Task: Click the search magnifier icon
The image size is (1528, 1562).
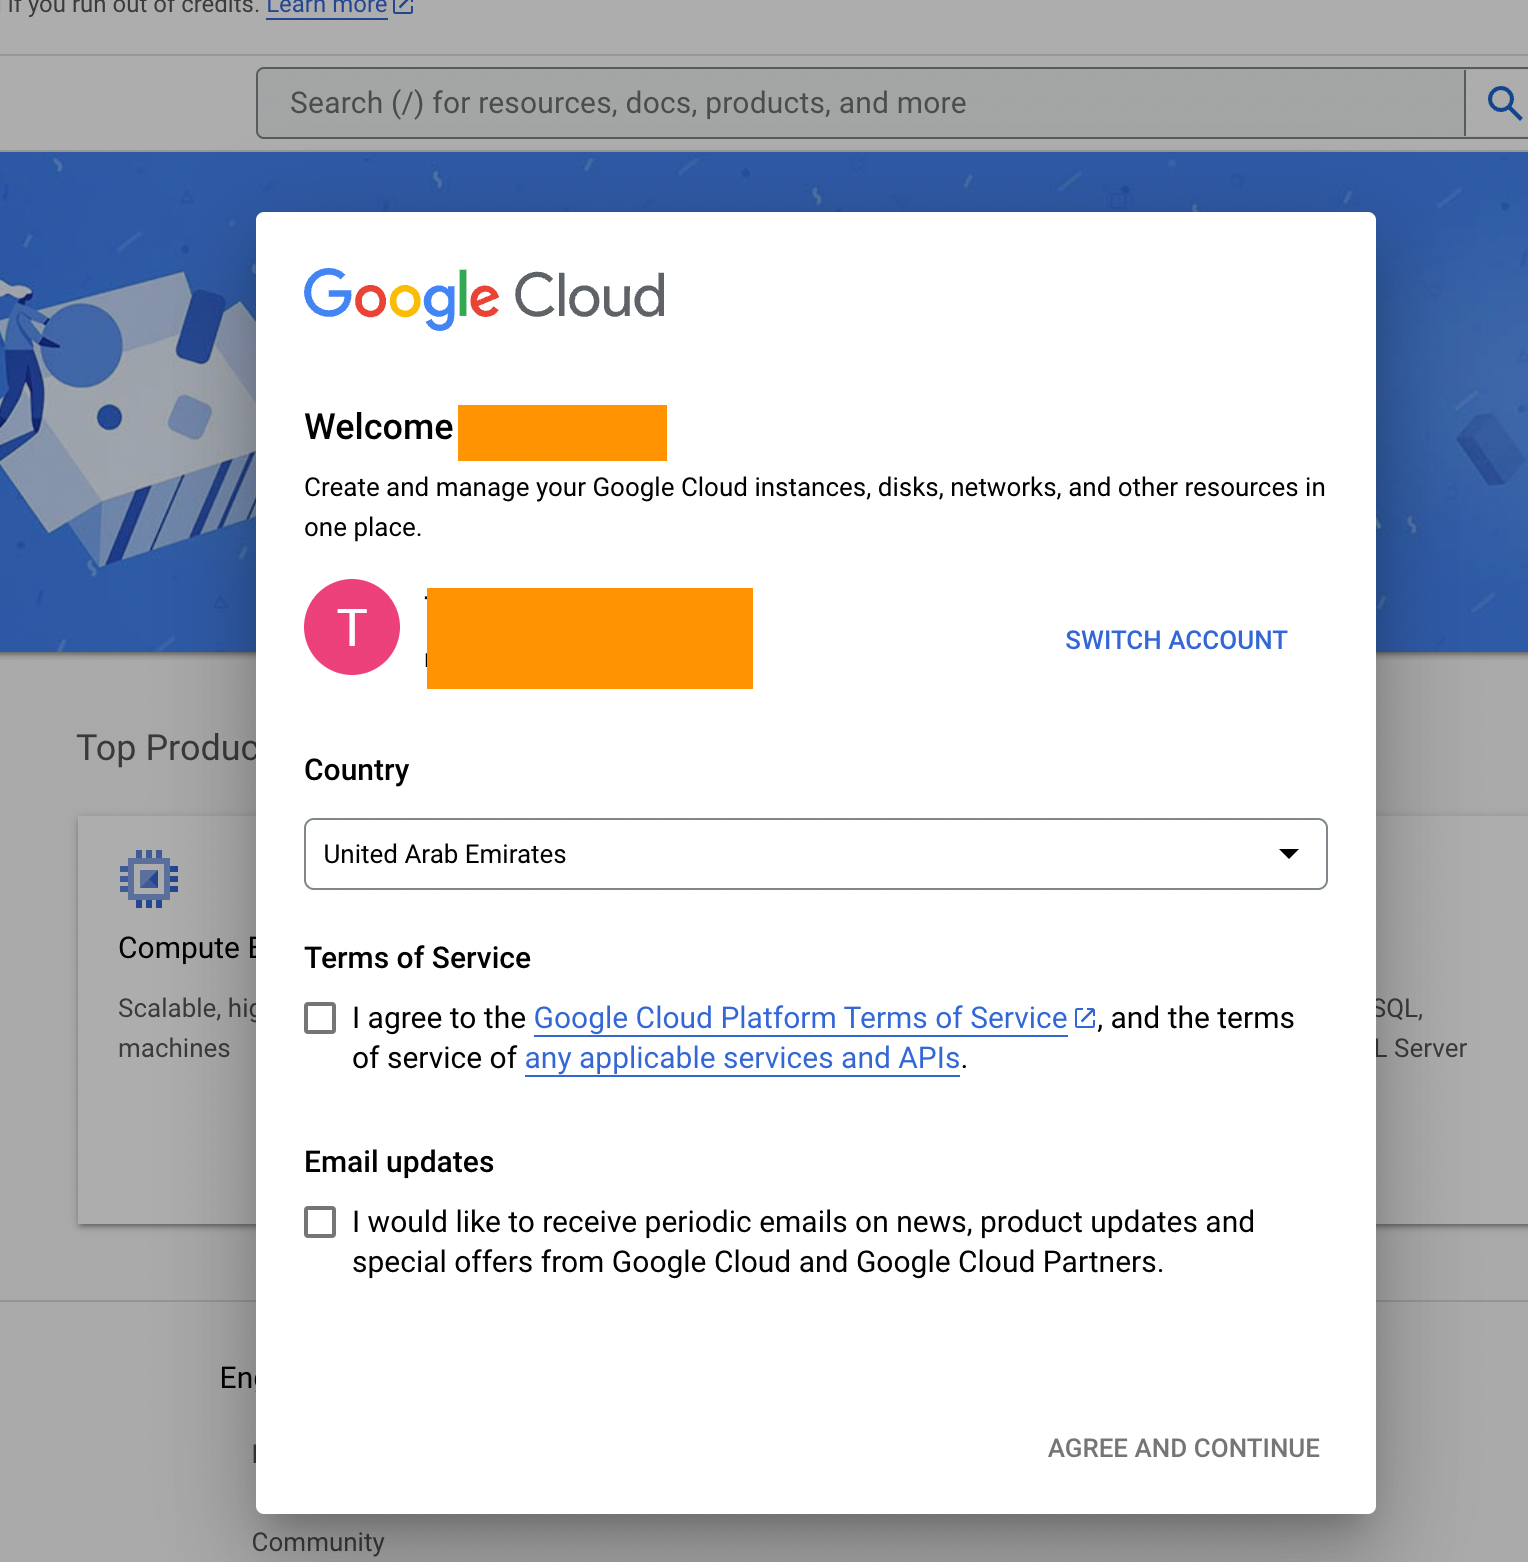Action: (1502, 103)
